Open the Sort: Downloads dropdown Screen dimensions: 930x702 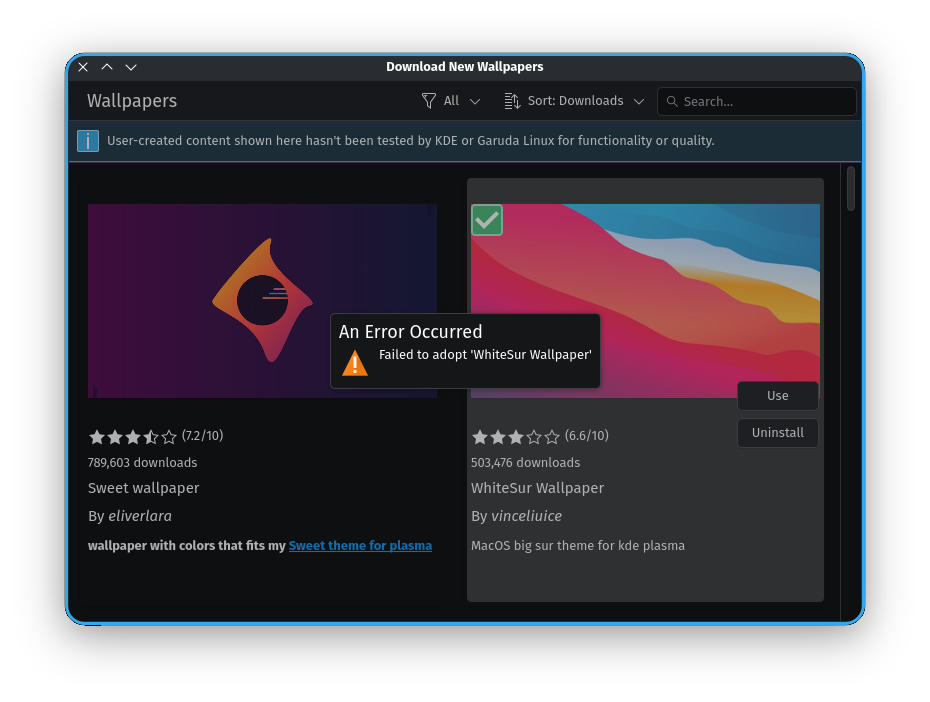point(574,101)
